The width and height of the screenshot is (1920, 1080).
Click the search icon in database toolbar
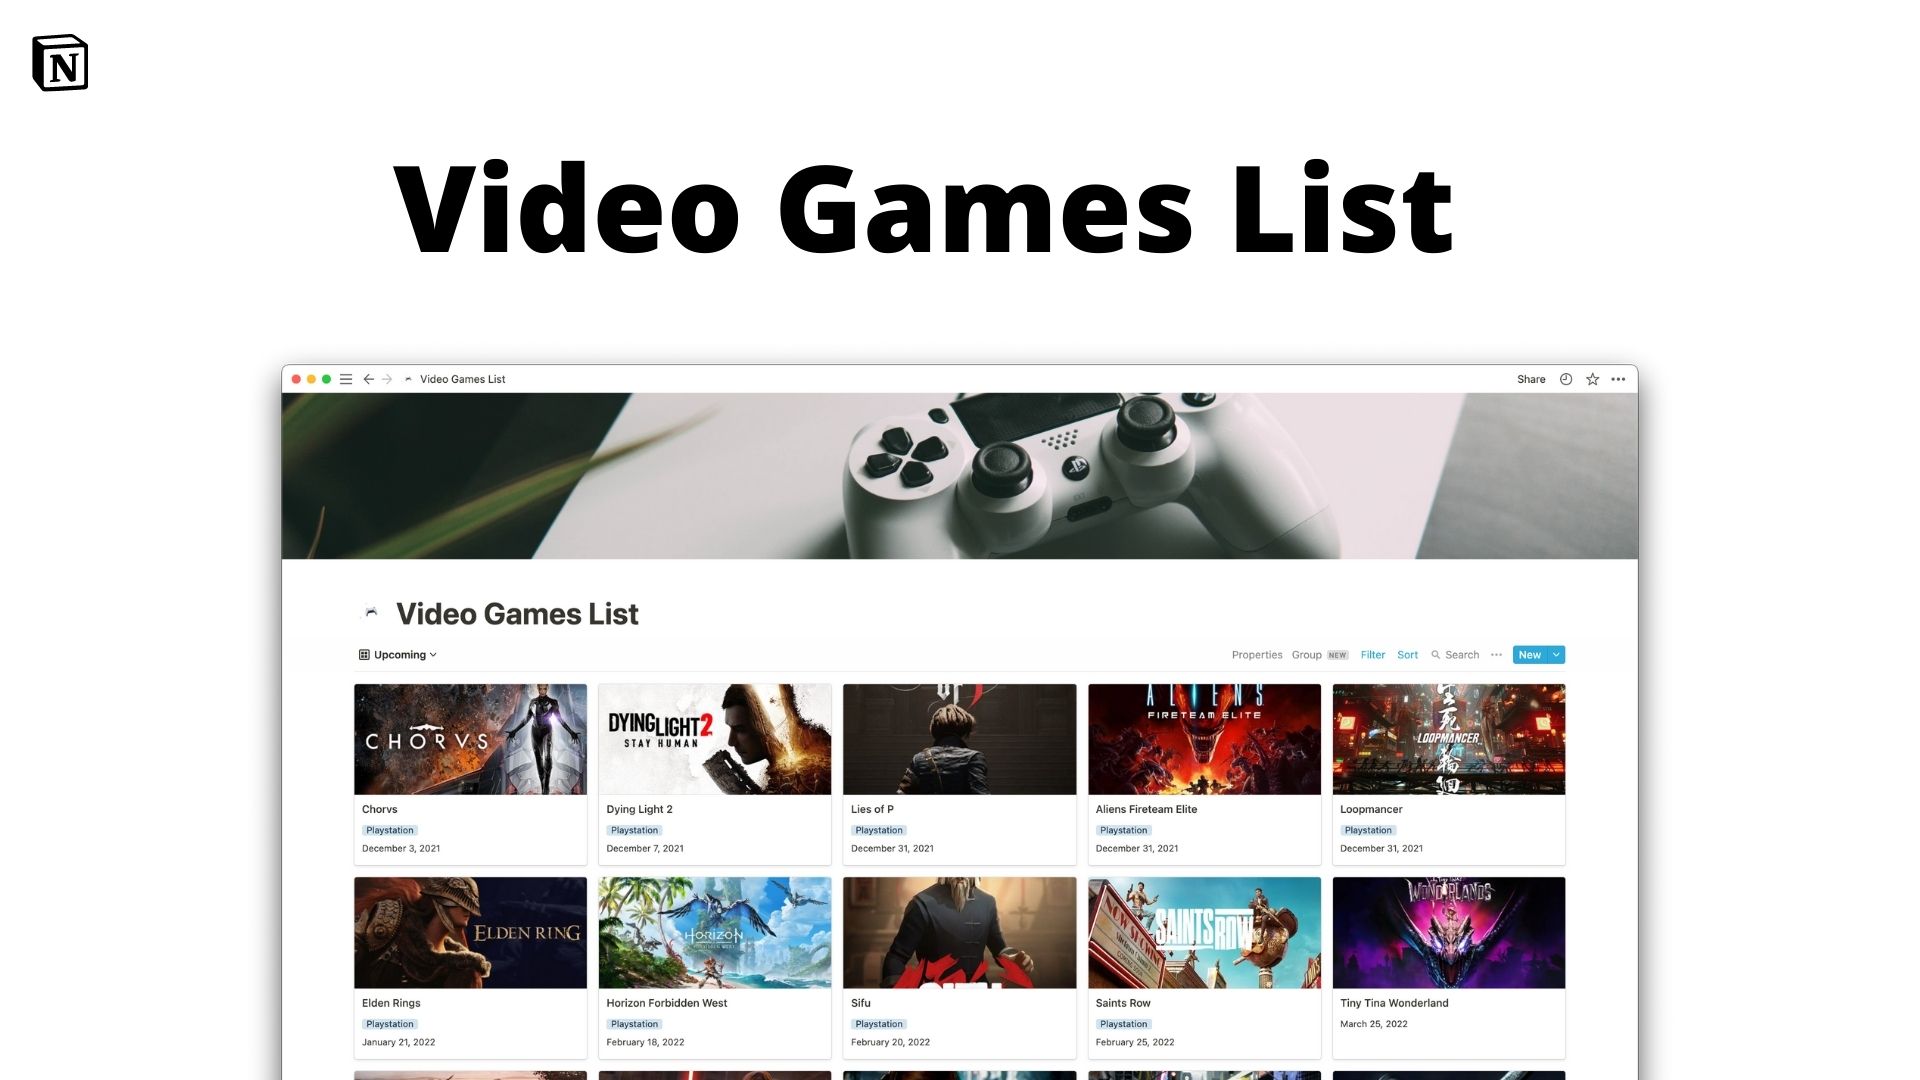click(x=1437, y=654)
